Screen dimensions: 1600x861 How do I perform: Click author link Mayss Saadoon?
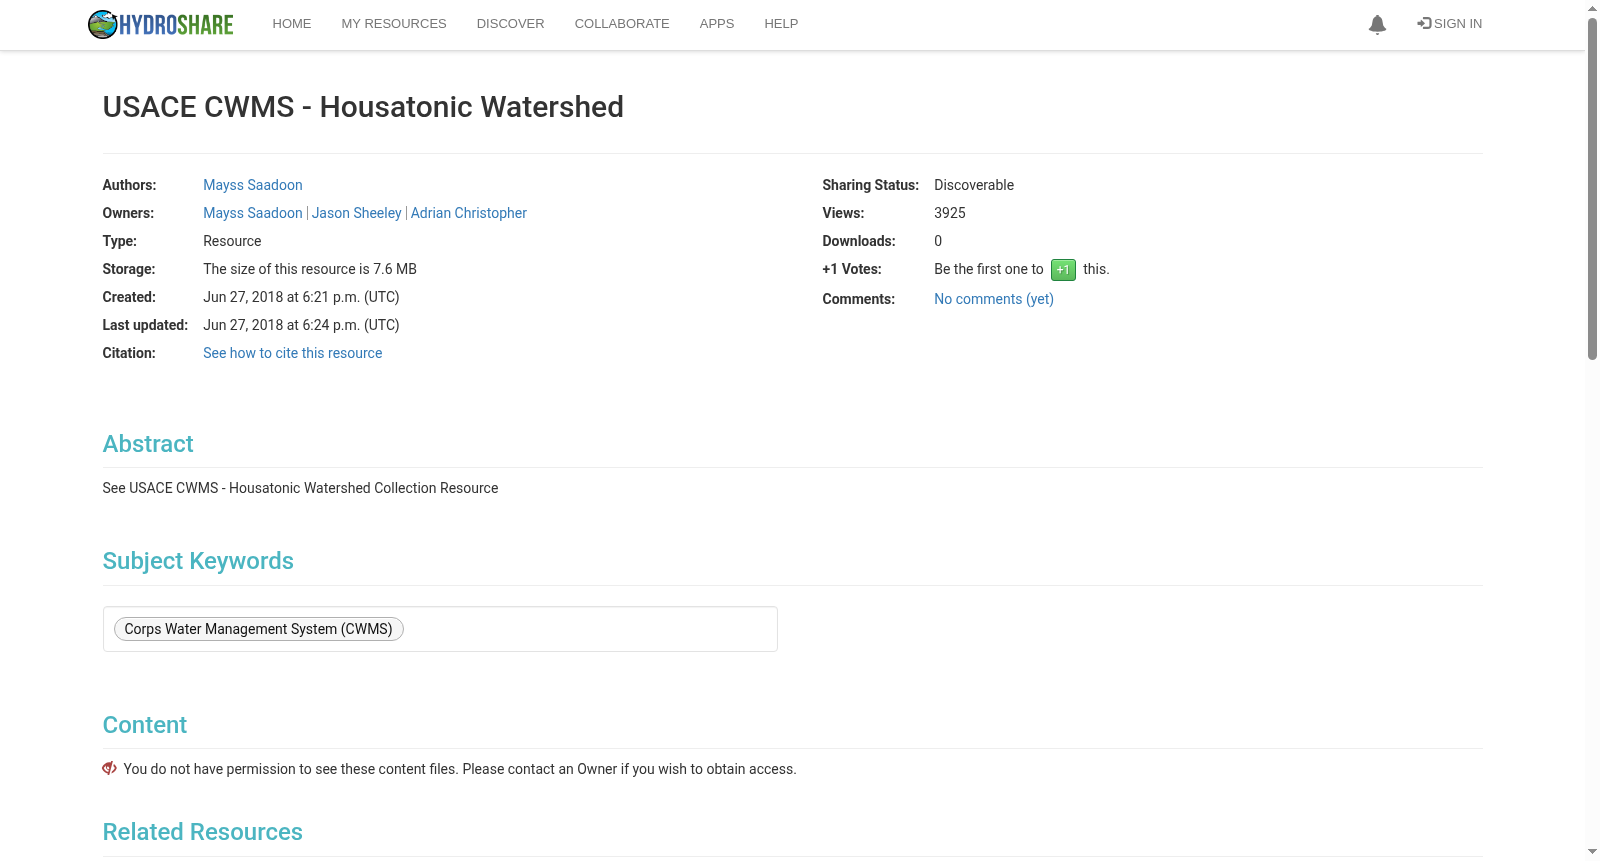tap(253, 185)
